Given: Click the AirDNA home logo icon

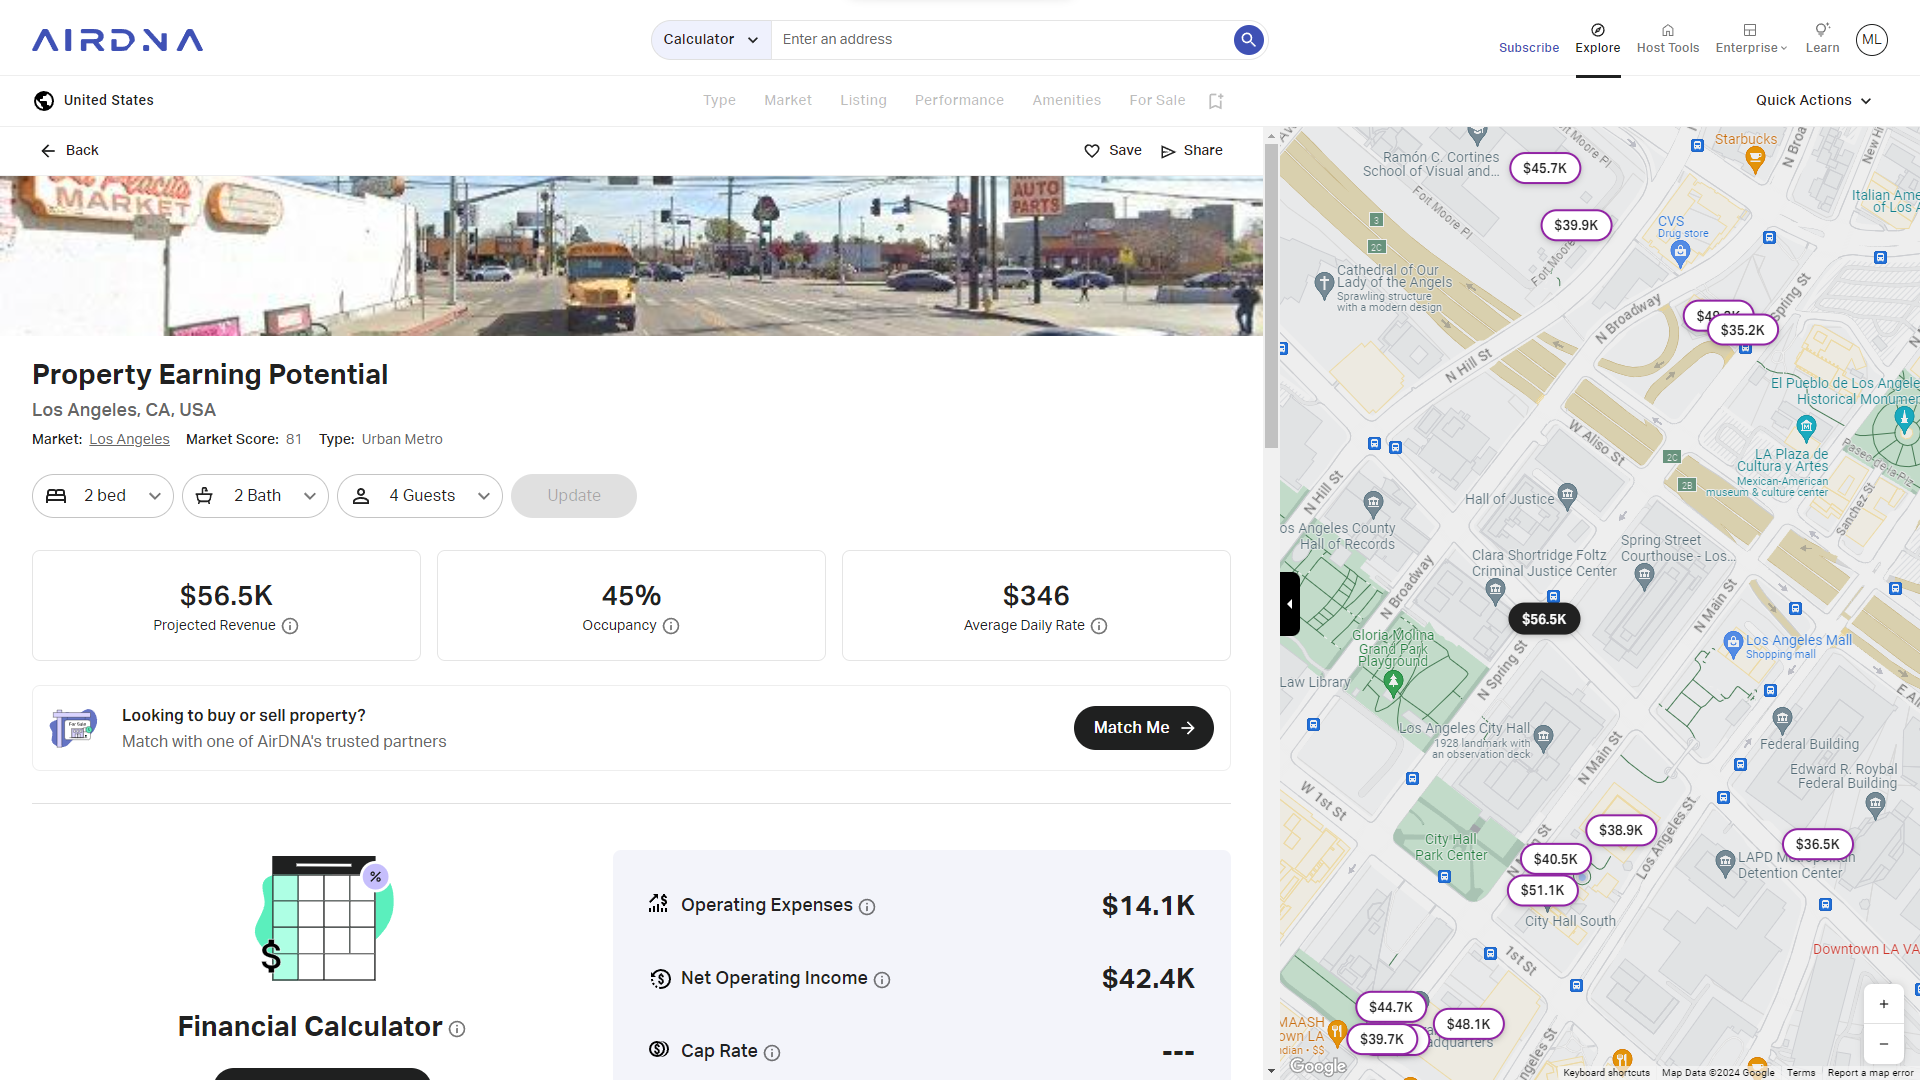Looking at the screenshot, I should point(117,40).
